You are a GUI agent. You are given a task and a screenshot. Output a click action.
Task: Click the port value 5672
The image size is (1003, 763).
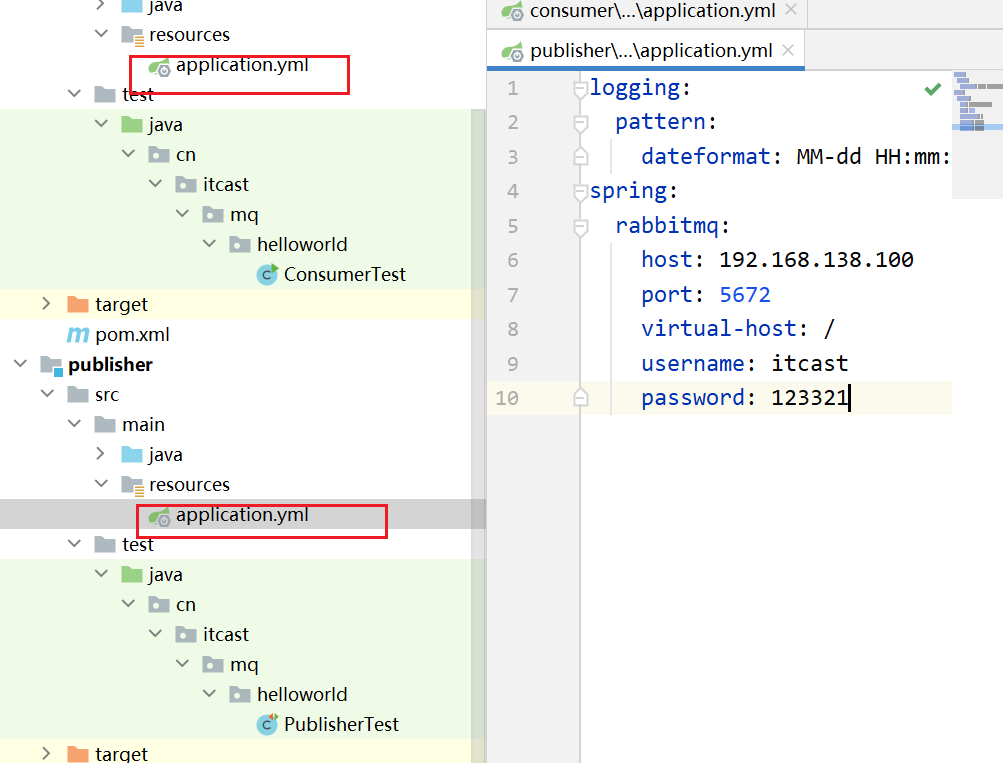pyautogui.click(x=745, y=294)
